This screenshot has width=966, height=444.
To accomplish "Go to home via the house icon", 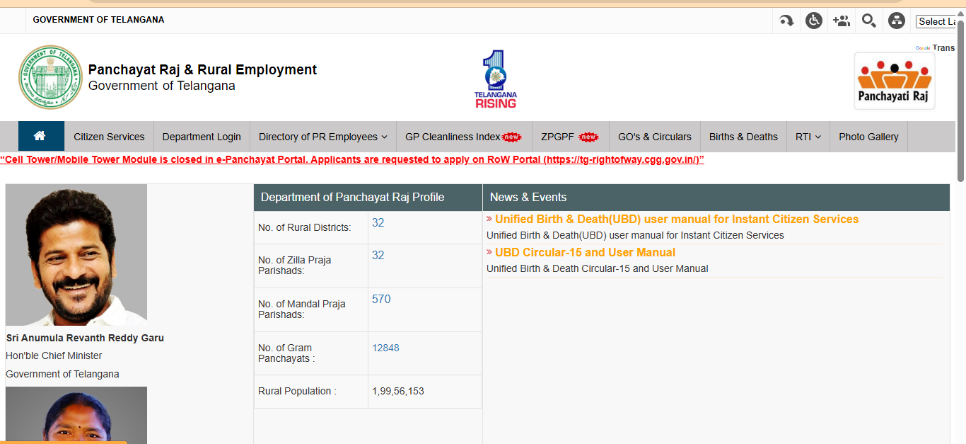I will [41, 136].
